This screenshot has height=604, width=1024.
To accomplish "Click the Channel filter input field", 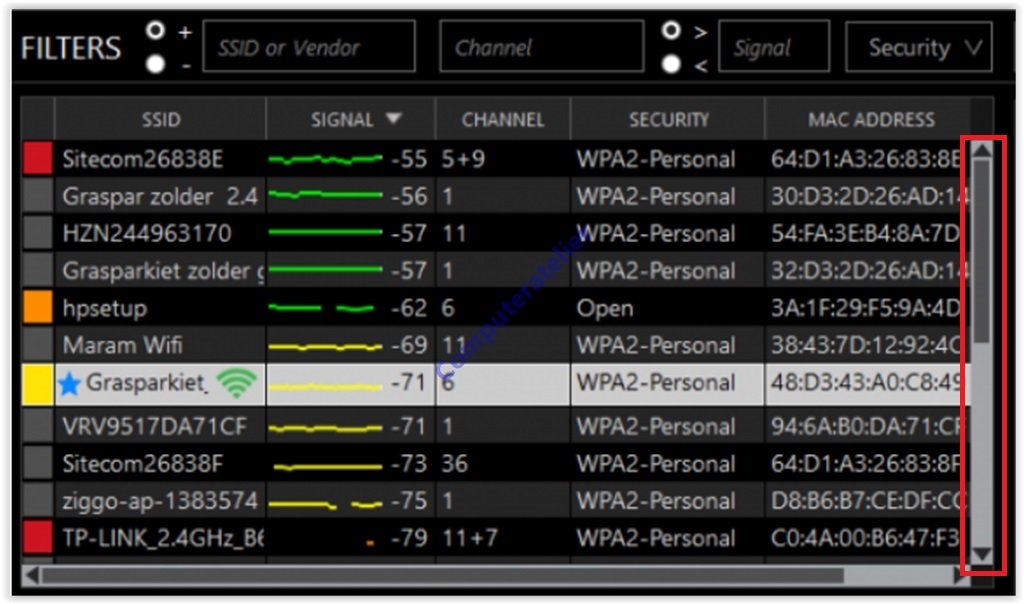I will pos(541,46).
